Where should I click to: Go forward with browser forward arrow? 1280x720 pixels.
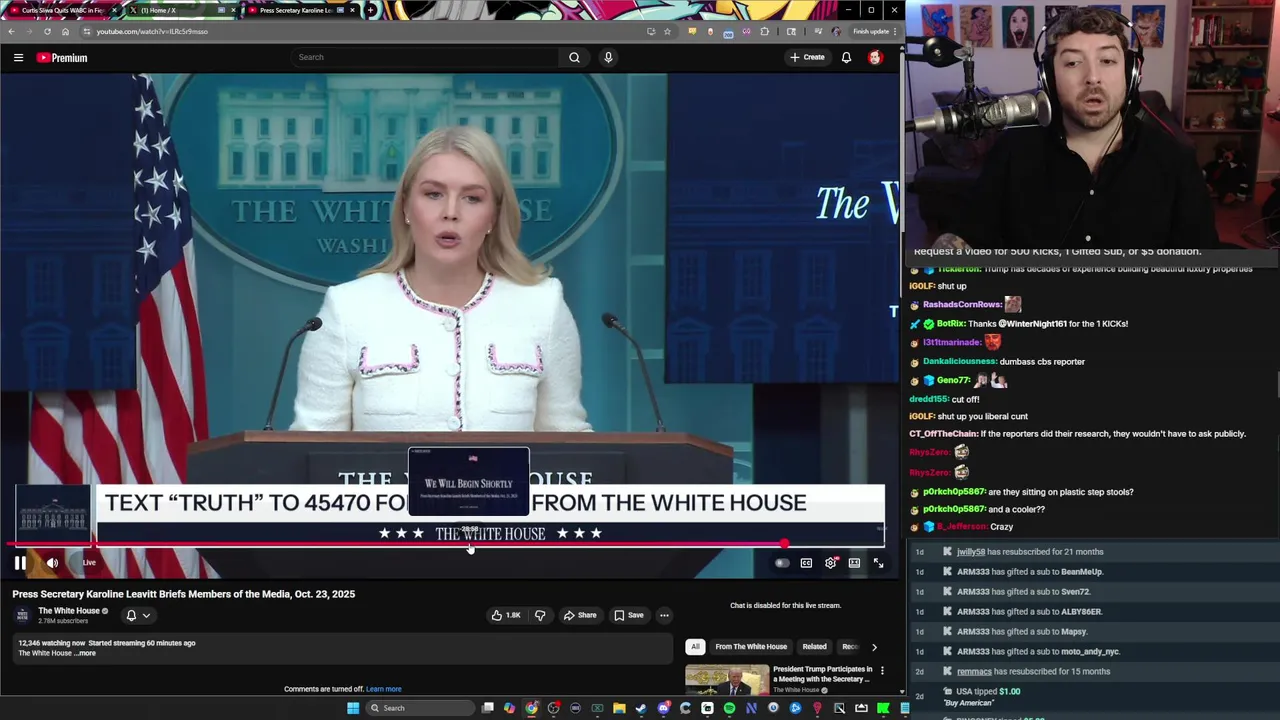coord(29,31)
